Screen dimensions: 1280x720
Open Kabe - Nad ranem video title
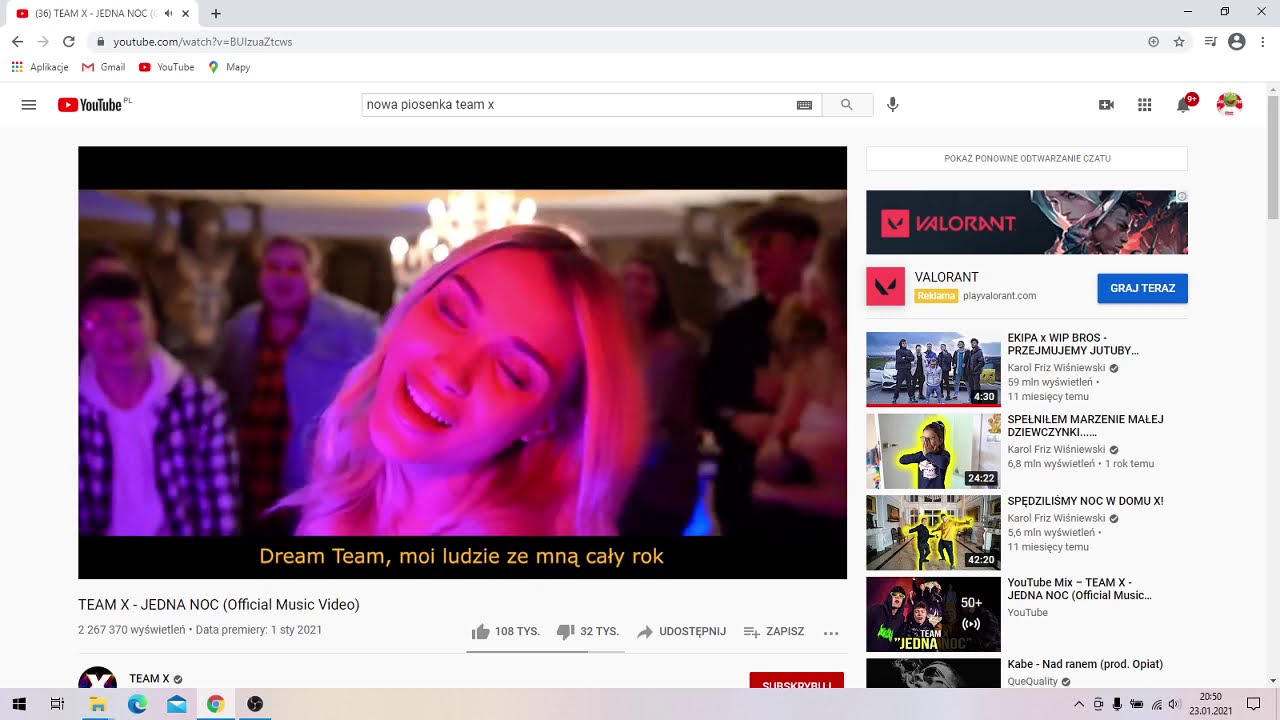1085,664
